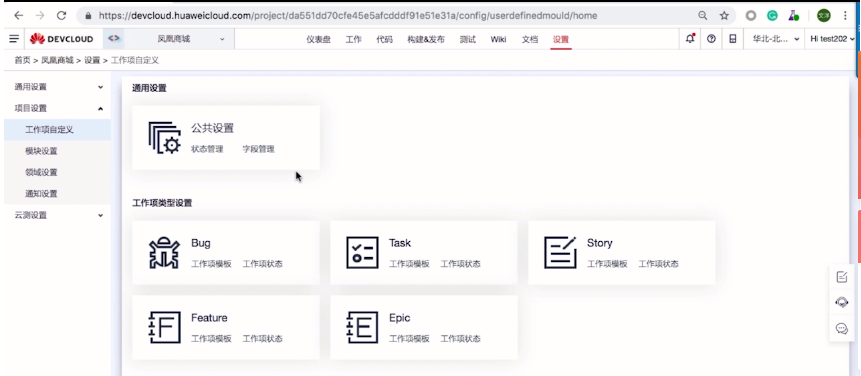Click the Epic E notebook icon
This screenshot has width=861, height=376.
click(362, 327)
